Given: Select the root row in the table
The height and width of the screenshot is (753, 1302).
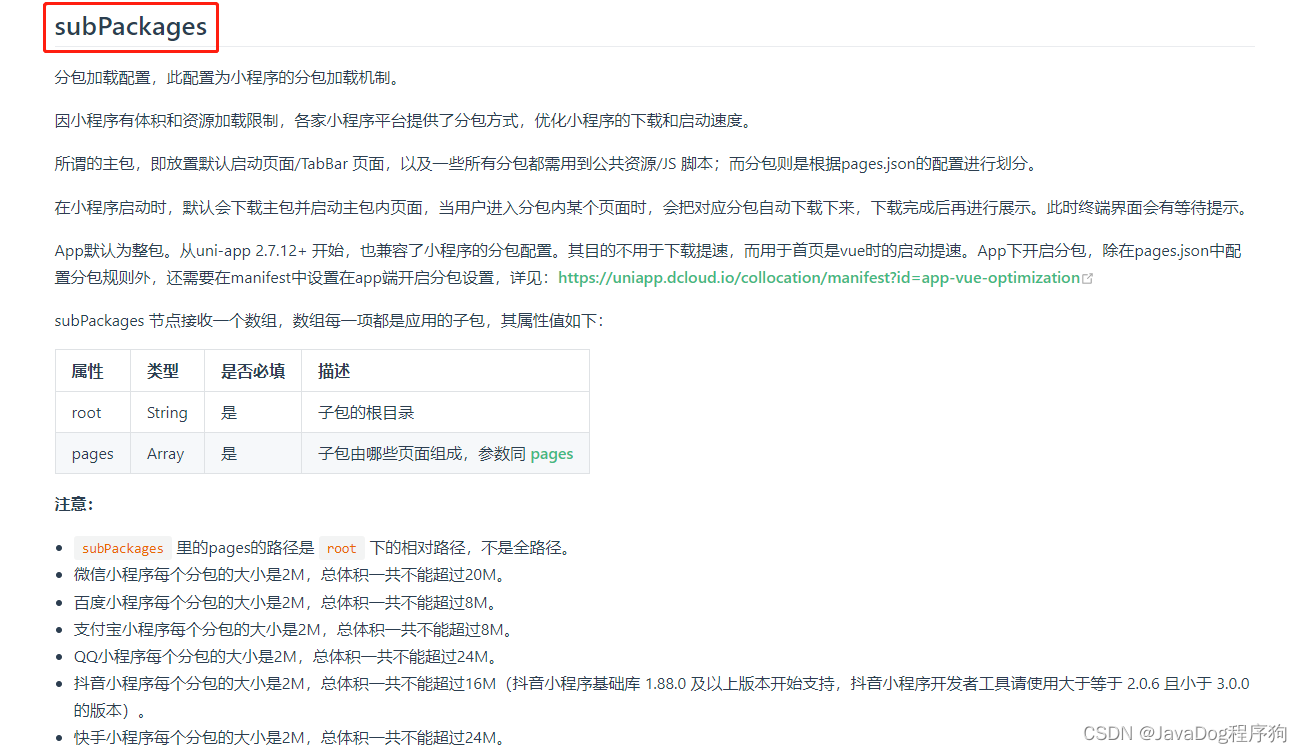Looking at the screenshot, I should pos(87,412).
